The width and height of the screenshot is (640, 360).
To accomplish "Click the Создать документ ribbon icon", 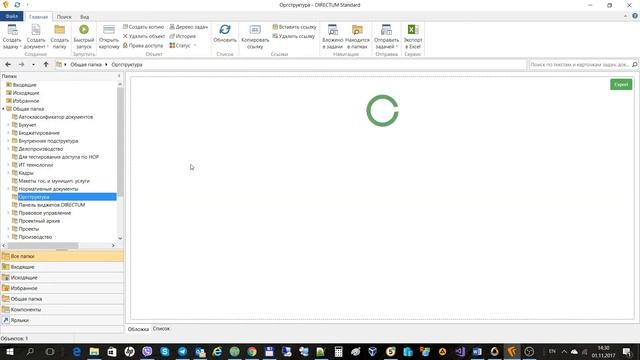I will (36, 30).
